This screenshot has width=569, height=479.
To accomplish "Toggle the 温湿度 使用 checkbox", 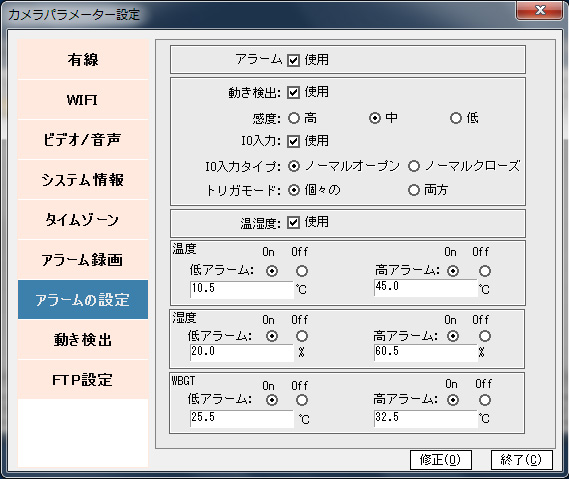I will (x=293, y=222).
